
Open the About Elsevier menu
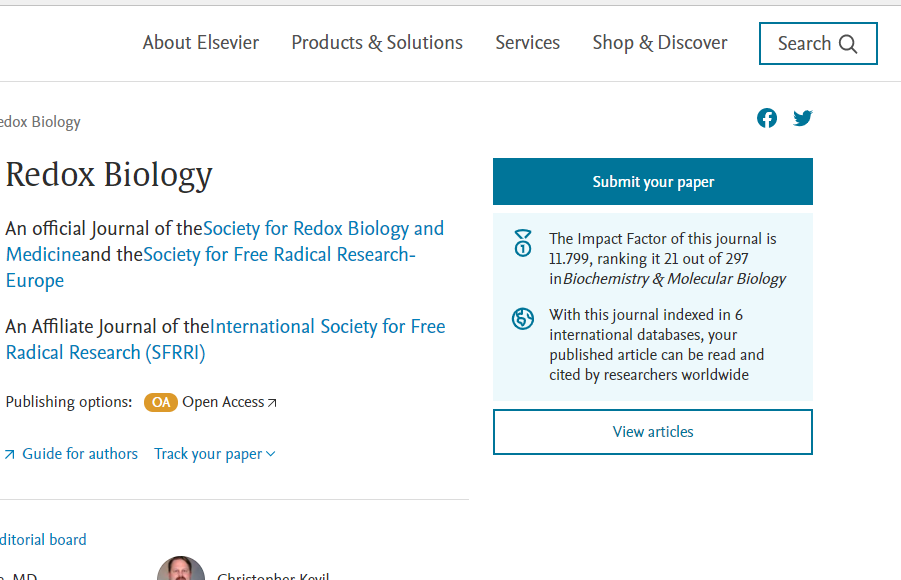pyautogui.click(x=200, y=43)
